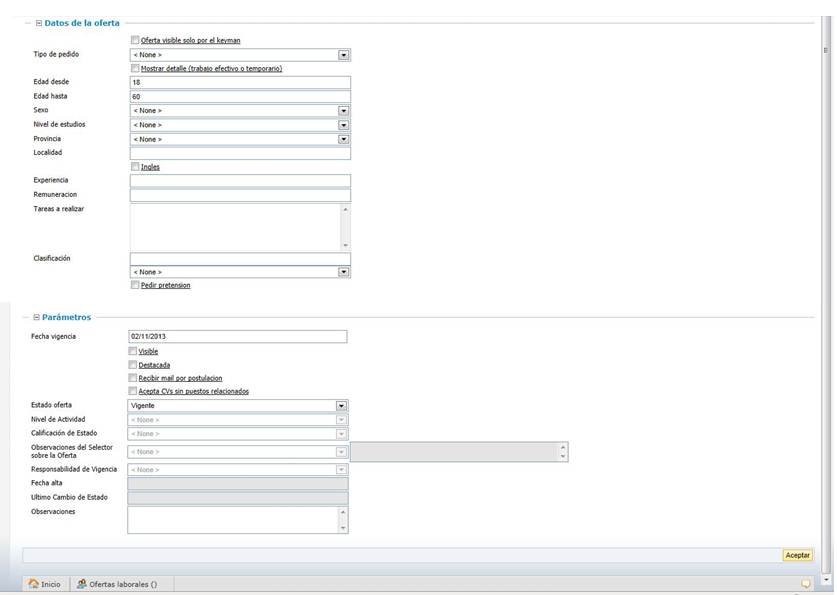
Task: Open the Tipo de pedido dropdown
Action: (343, 55)
